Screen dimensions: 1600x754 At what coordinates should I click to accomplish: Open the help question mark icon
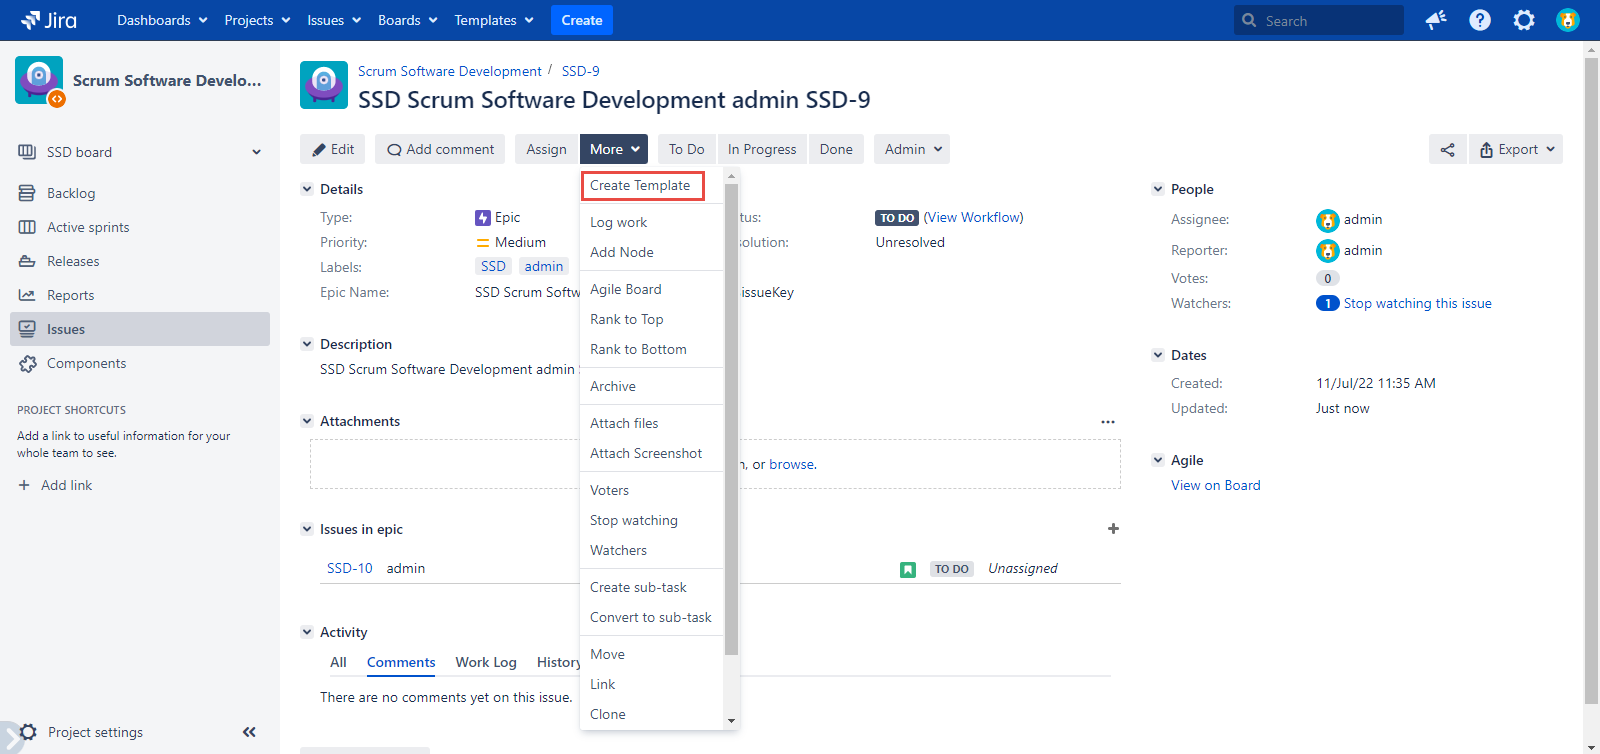tap(1480, 20)
